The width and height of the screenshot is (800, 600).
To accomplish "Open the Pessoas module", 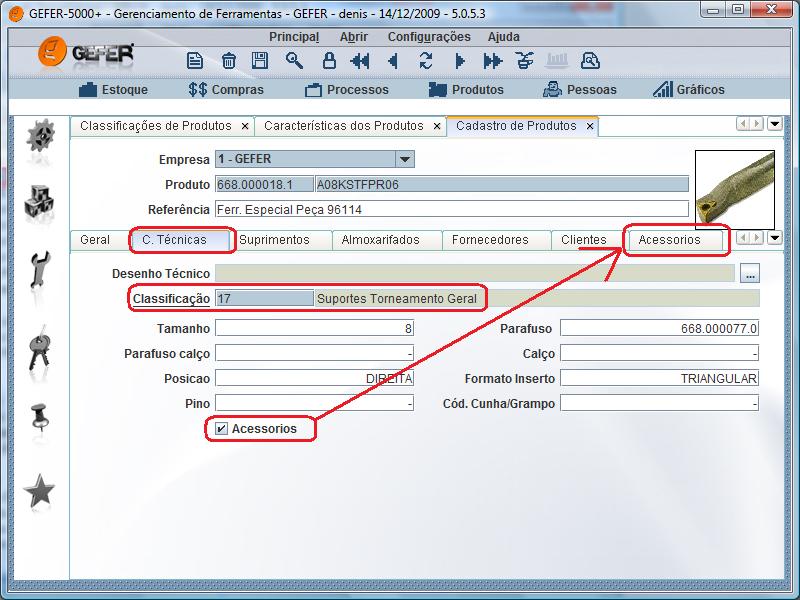I will [x=580, y=90].
